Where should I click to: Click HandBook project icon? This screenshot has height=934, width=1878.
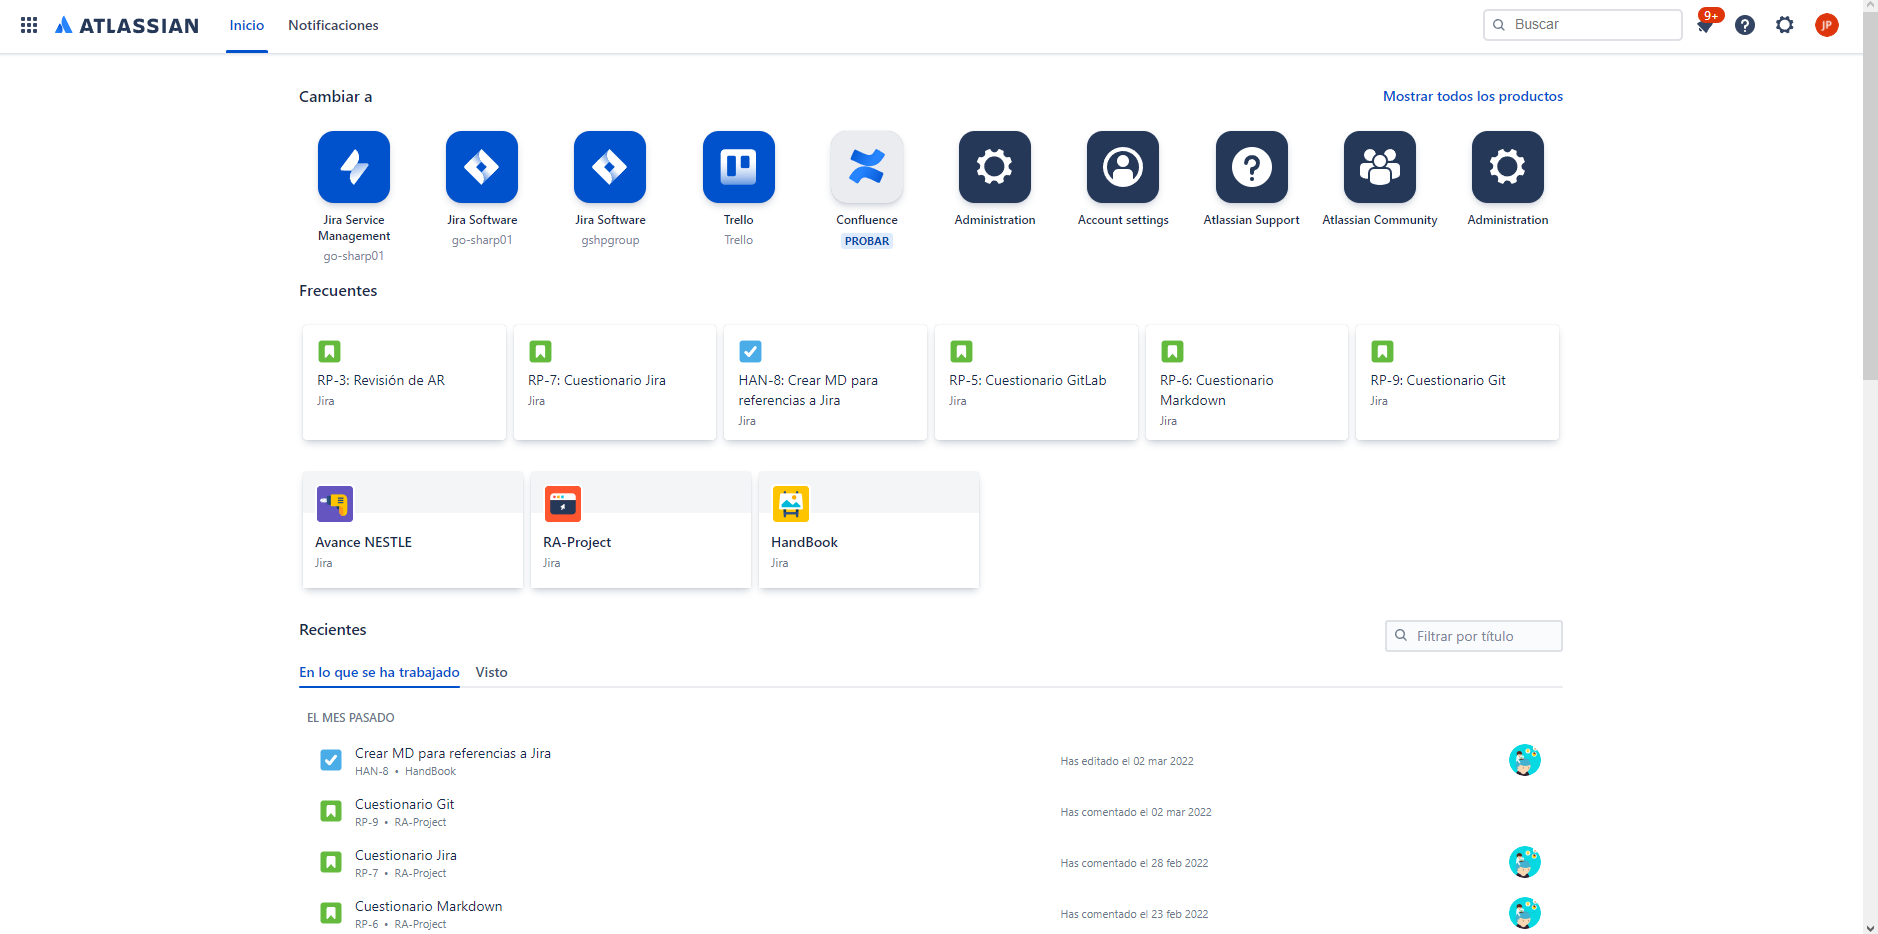[x=791, y=504]
